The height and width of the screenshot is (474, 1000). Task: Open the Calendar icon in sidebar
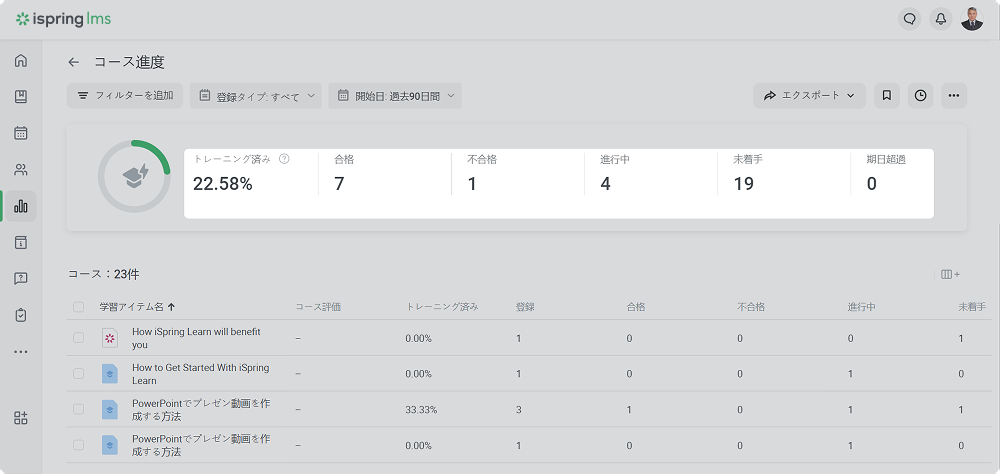pyautogui.click(x=21, y=133)
